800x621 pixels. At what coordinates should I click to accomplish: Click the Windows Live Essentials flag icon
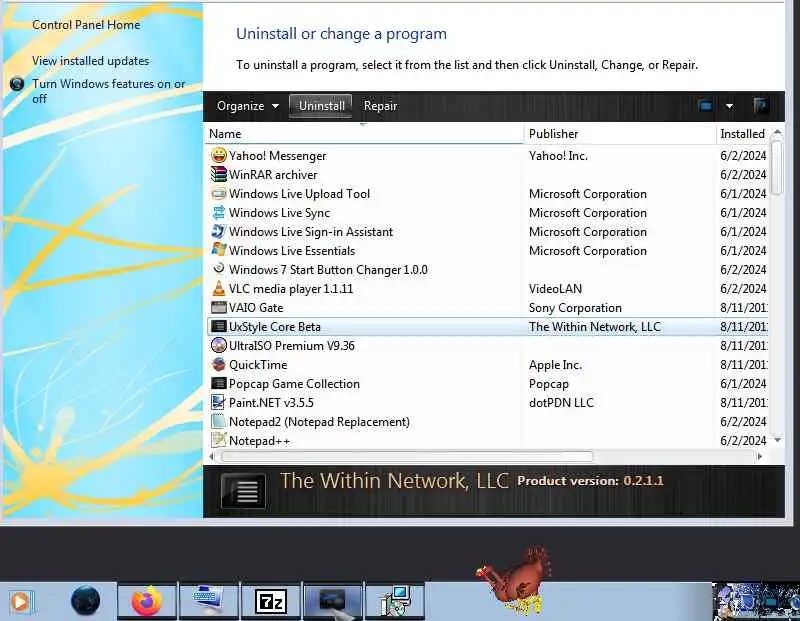[219, 250]
